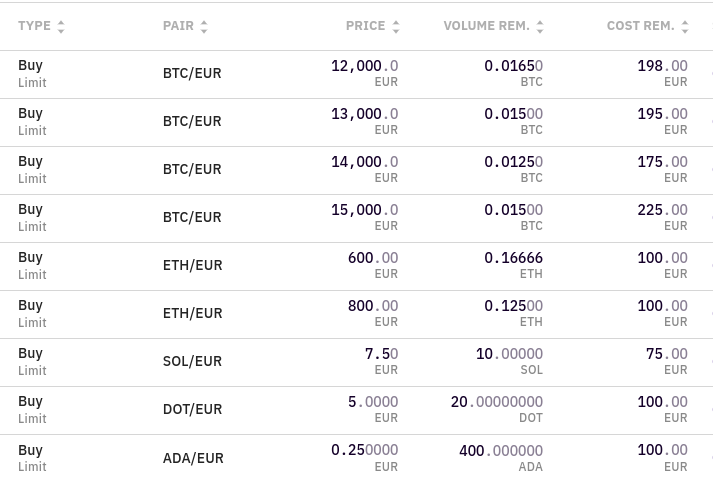
Task: Click the ADA/EUR pair name
Action: tap(193, 458)
